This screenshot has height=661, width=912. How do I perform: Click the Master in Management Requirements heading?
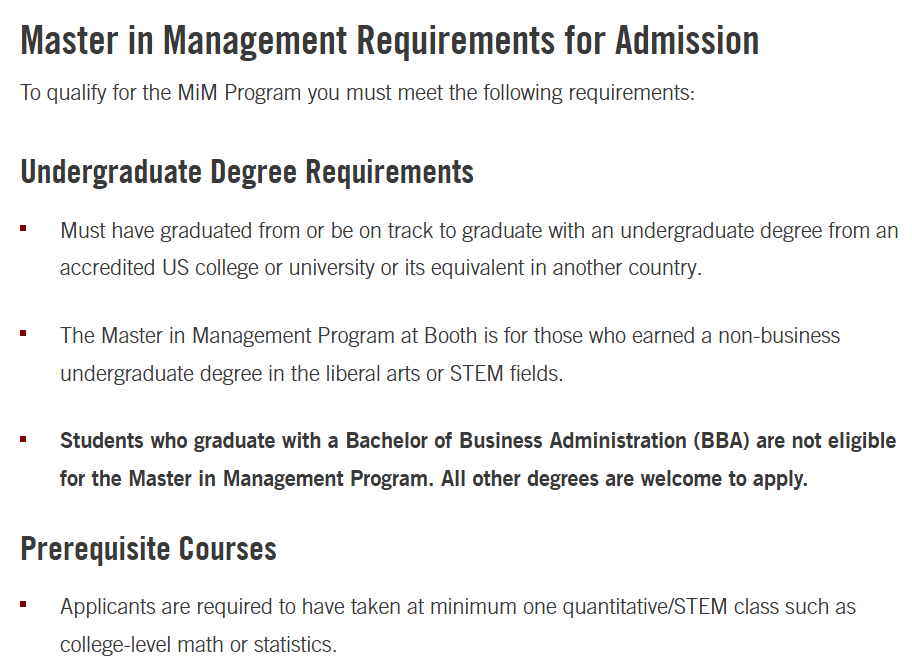390,41
